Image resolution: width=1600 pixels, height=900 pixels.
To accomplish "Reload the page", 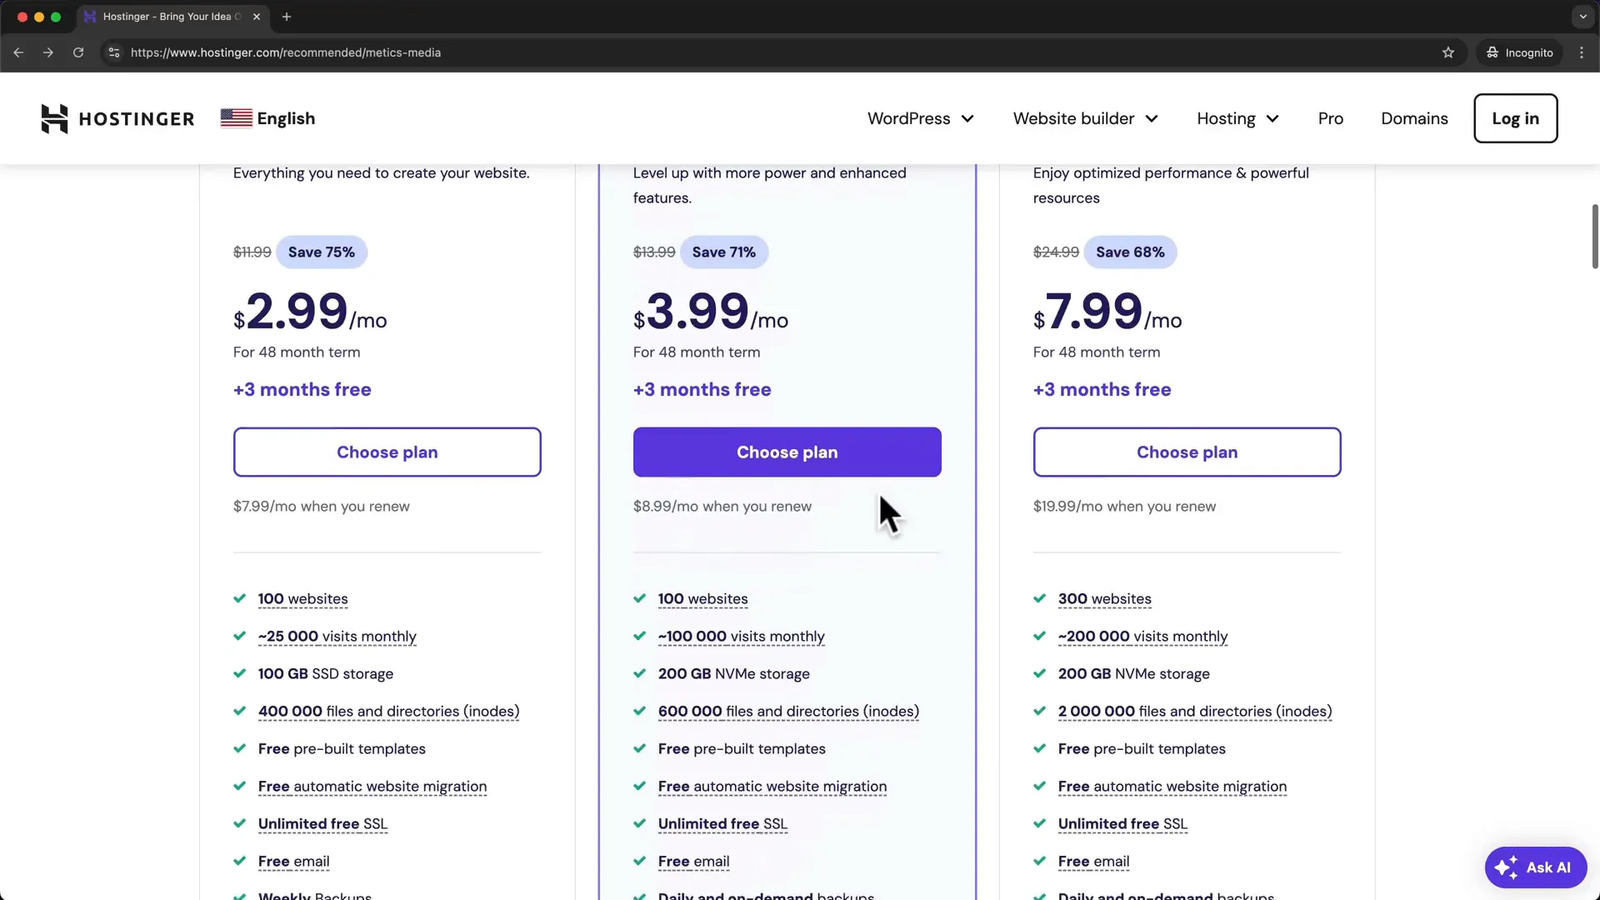I will pos(78,52).
